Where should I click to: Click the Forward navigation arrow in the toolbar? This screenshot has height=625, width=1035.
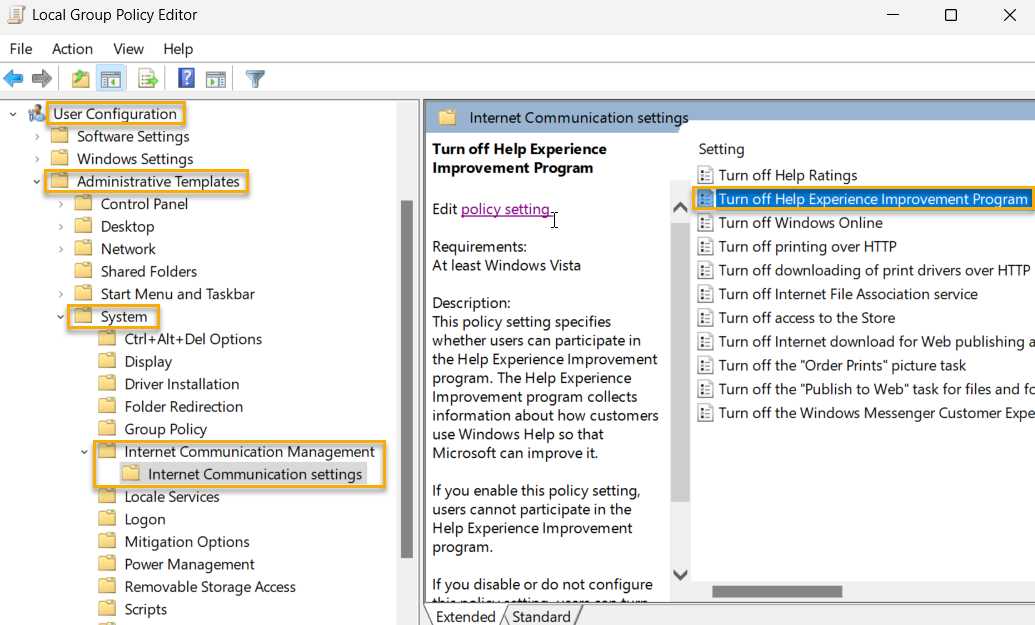tap(40, 78)
